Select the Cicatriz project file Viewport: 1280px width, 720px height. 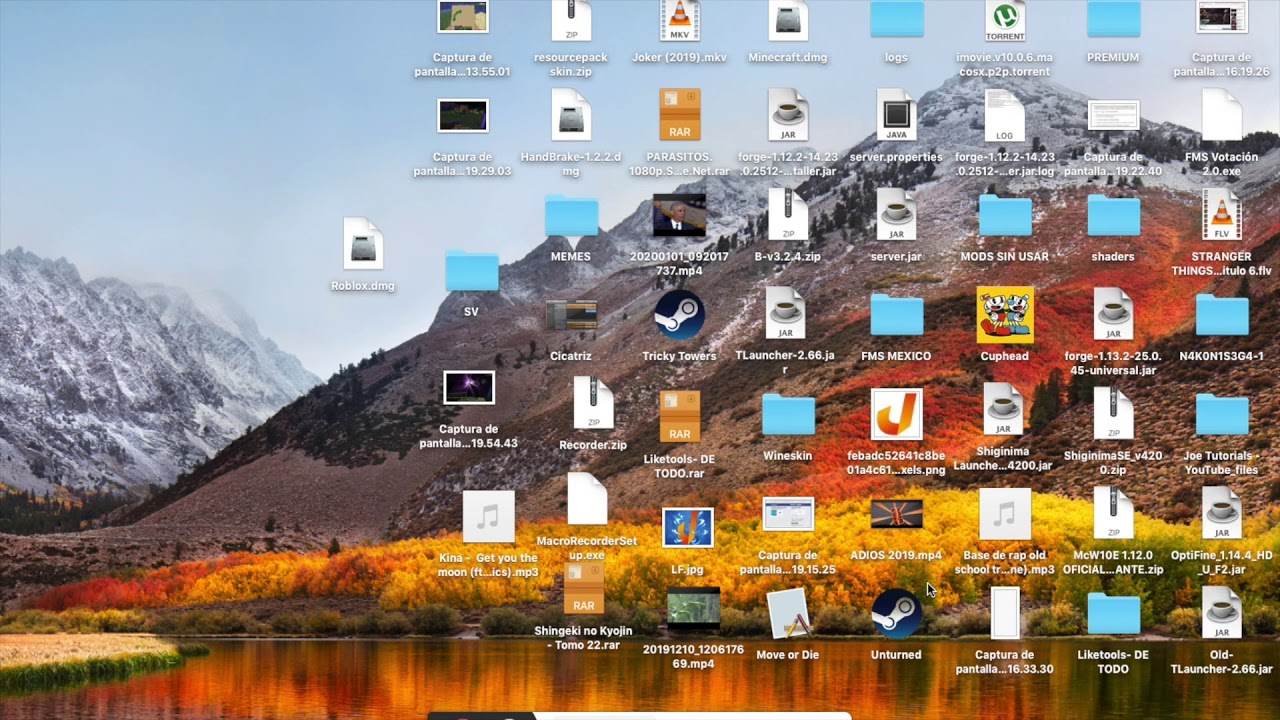pos(571,316)
